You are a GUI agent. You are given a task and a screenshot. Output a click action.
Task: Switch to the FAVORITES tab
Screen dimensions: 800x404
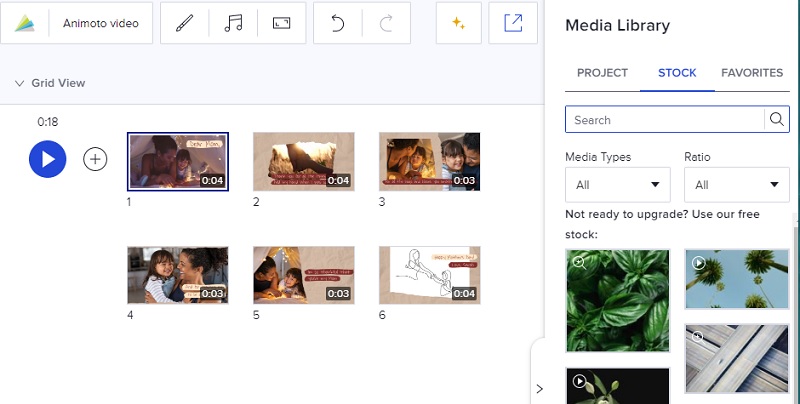coord(752,73)
